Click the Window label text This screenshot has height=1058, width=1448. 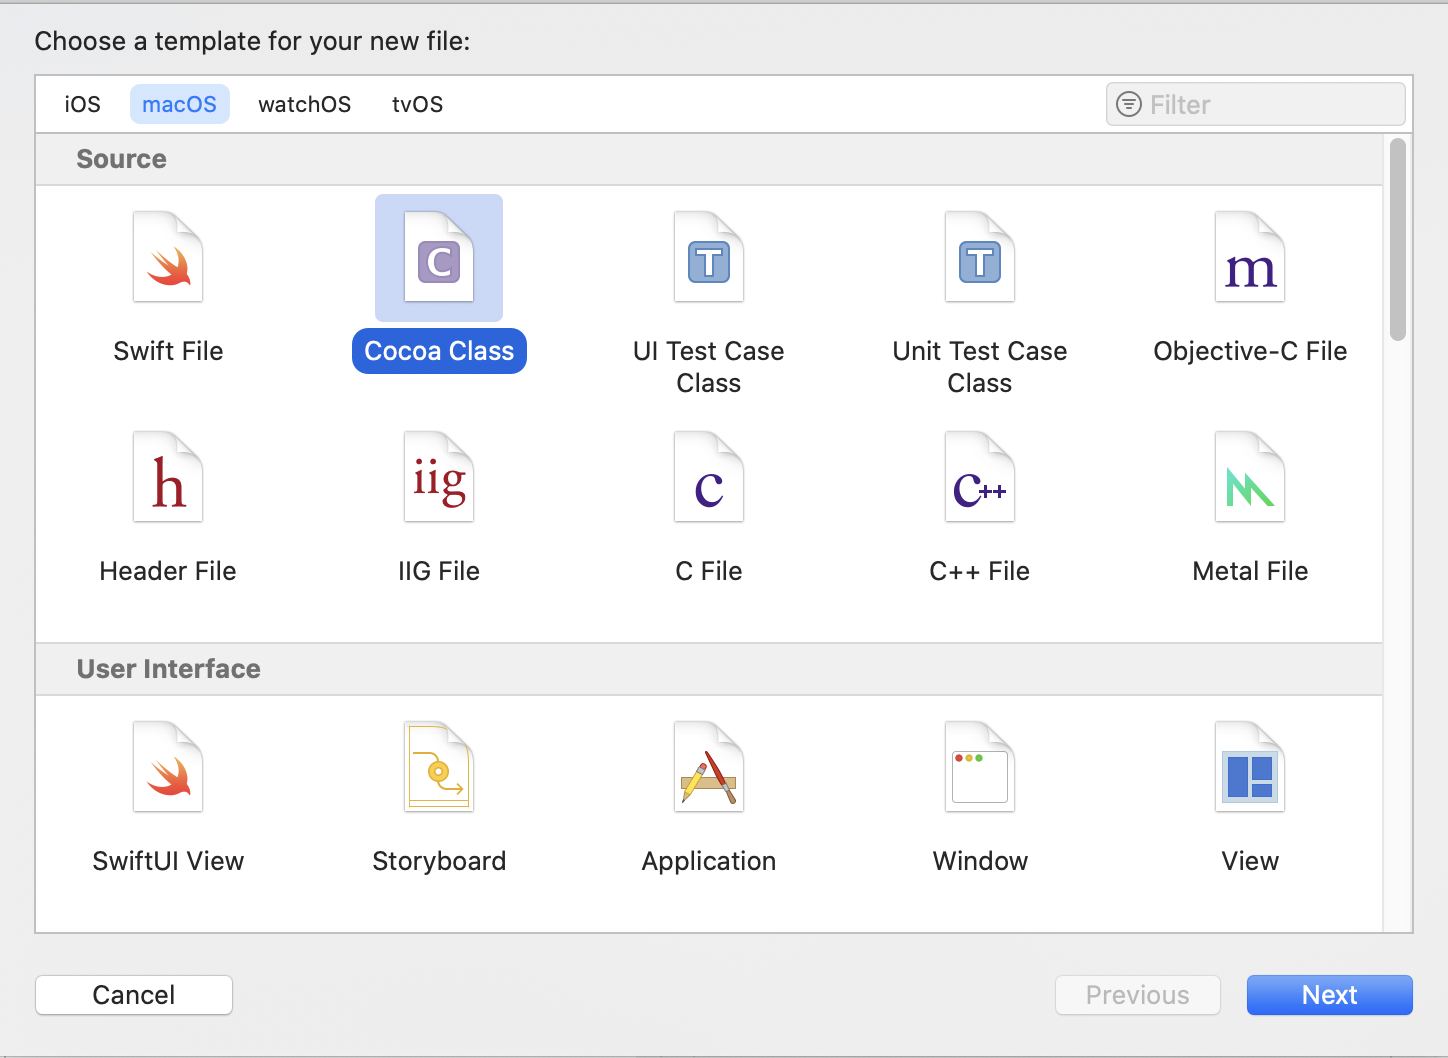(x=980, y=861)
